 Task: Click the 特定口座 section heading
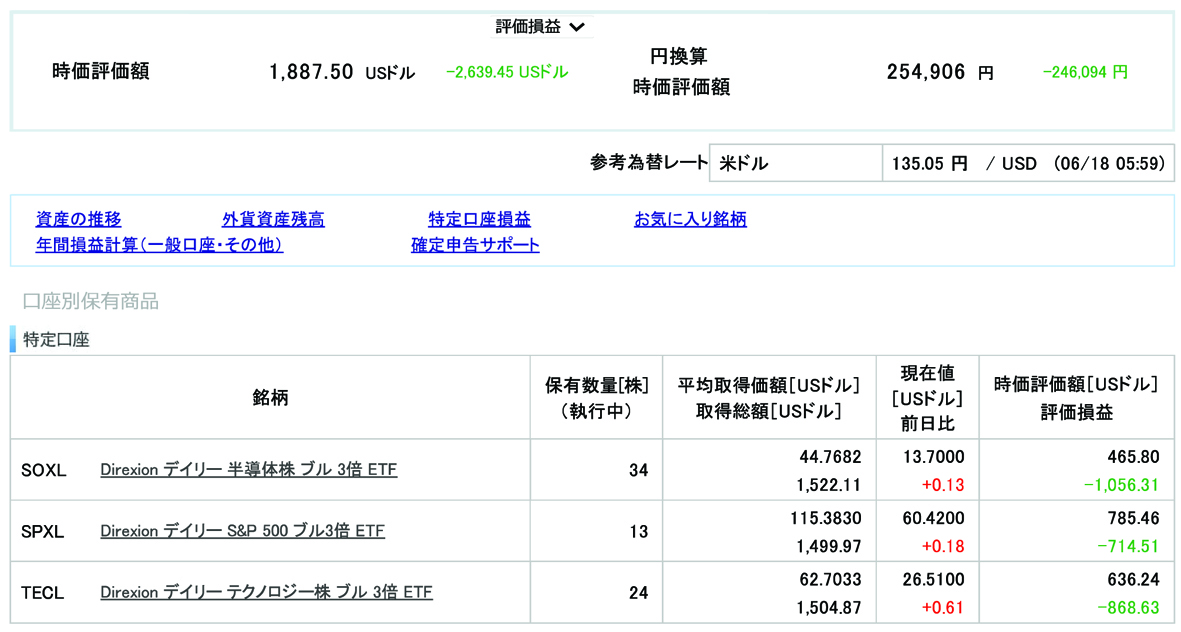tap(56, 340)
